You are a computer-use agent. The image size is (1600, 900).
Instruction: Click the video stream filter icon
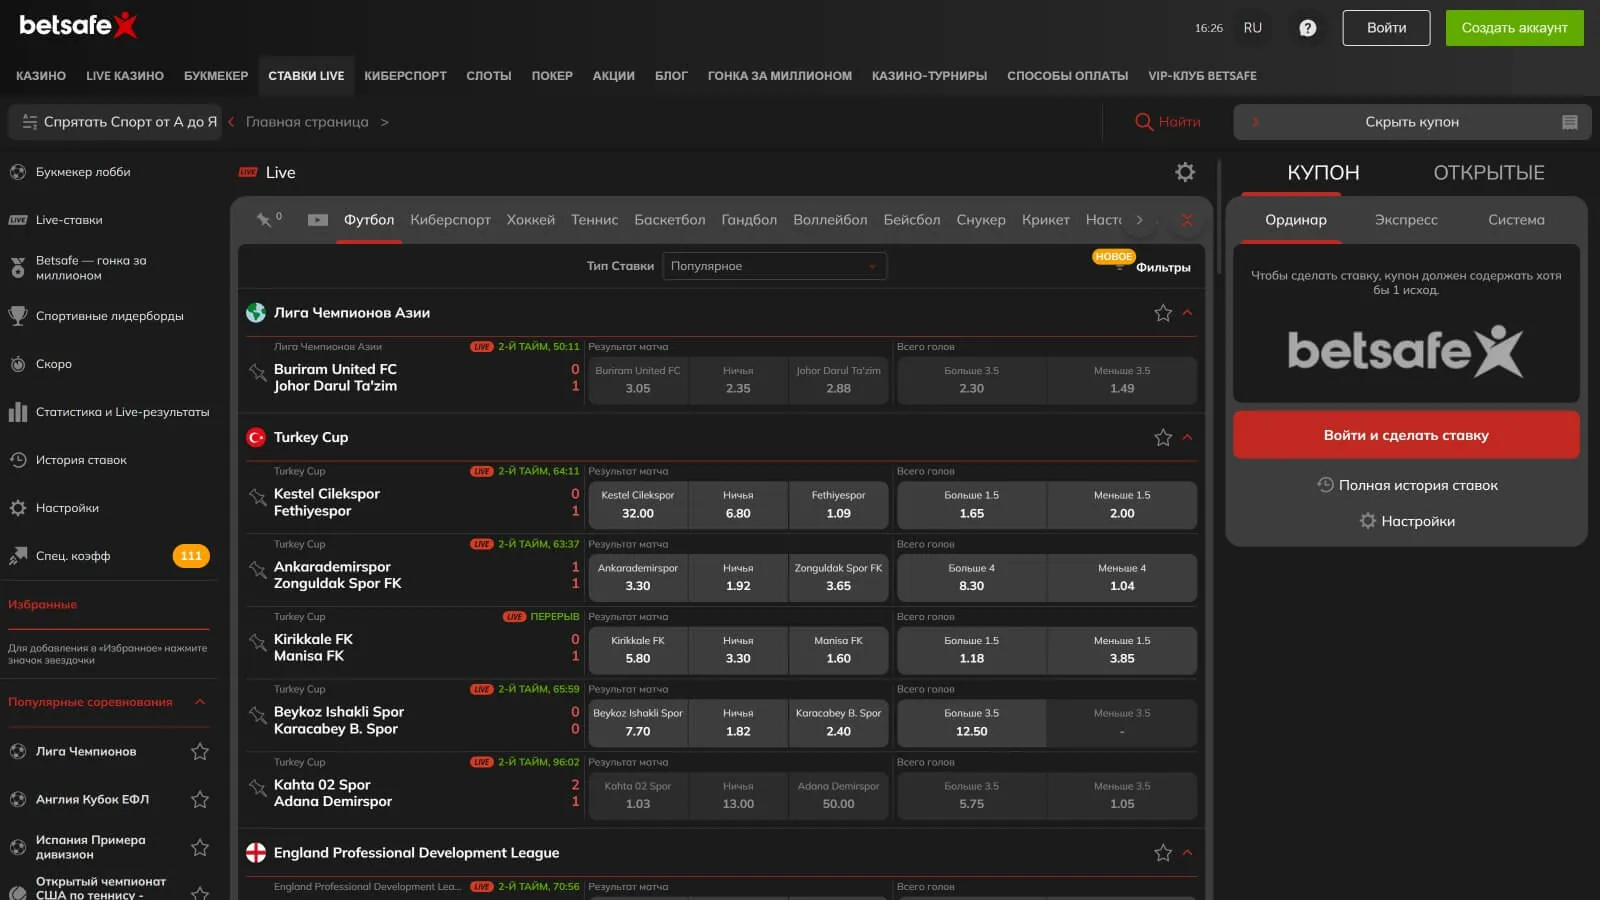tap(318, 220)
